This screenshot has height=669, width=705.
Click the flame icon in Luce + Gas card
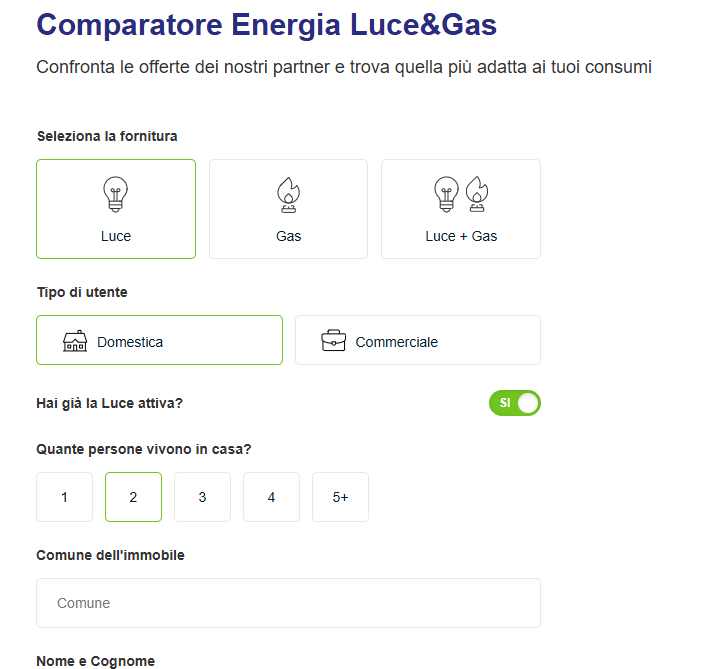click(x=477, y=195)
